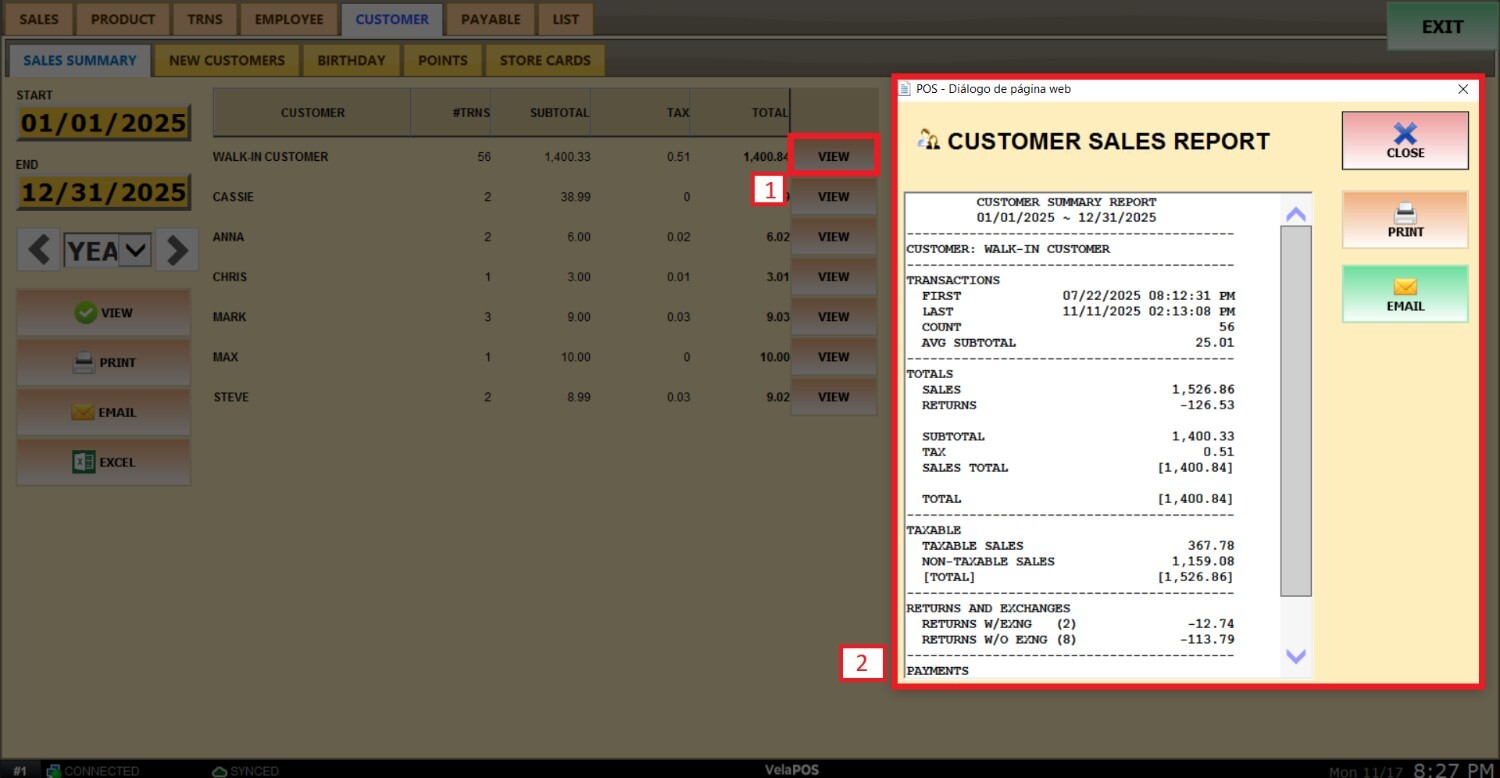Click the envelope EMAIL button in left panel

coord(104,413)
